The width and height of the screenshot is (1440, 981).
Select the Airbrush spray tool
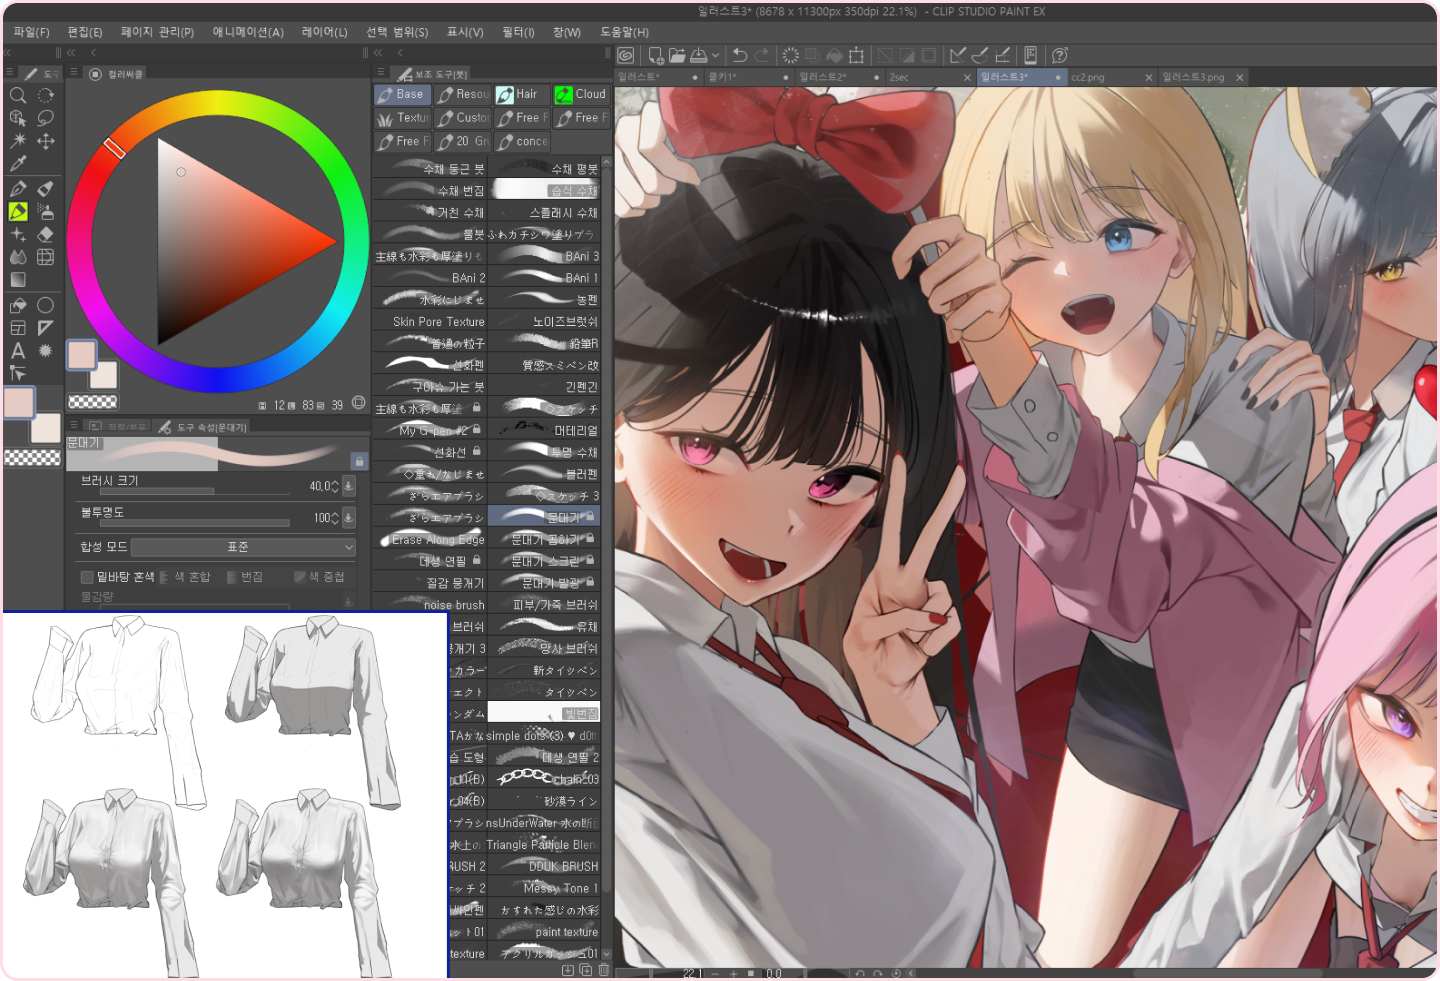[x=46, y=211]
